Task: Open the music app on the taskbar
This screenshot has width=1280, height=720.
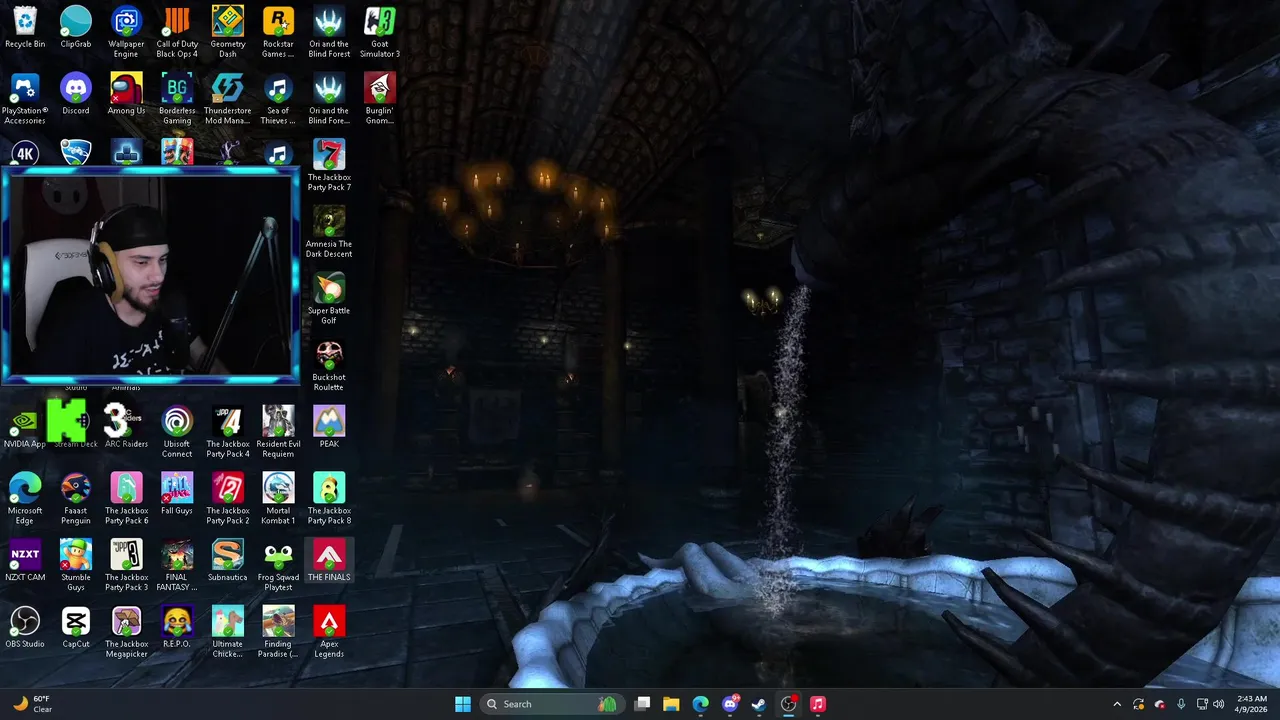Action: pos(817,704)
